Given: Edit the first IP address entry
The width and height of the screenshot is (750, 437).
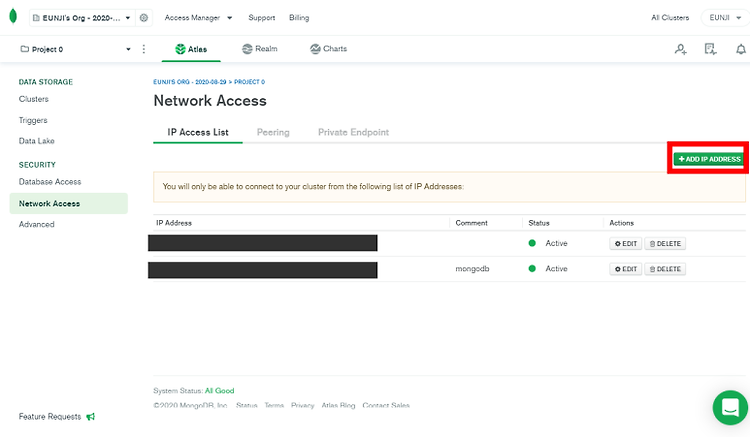Looking at the screenshot, I should (626, 244).
